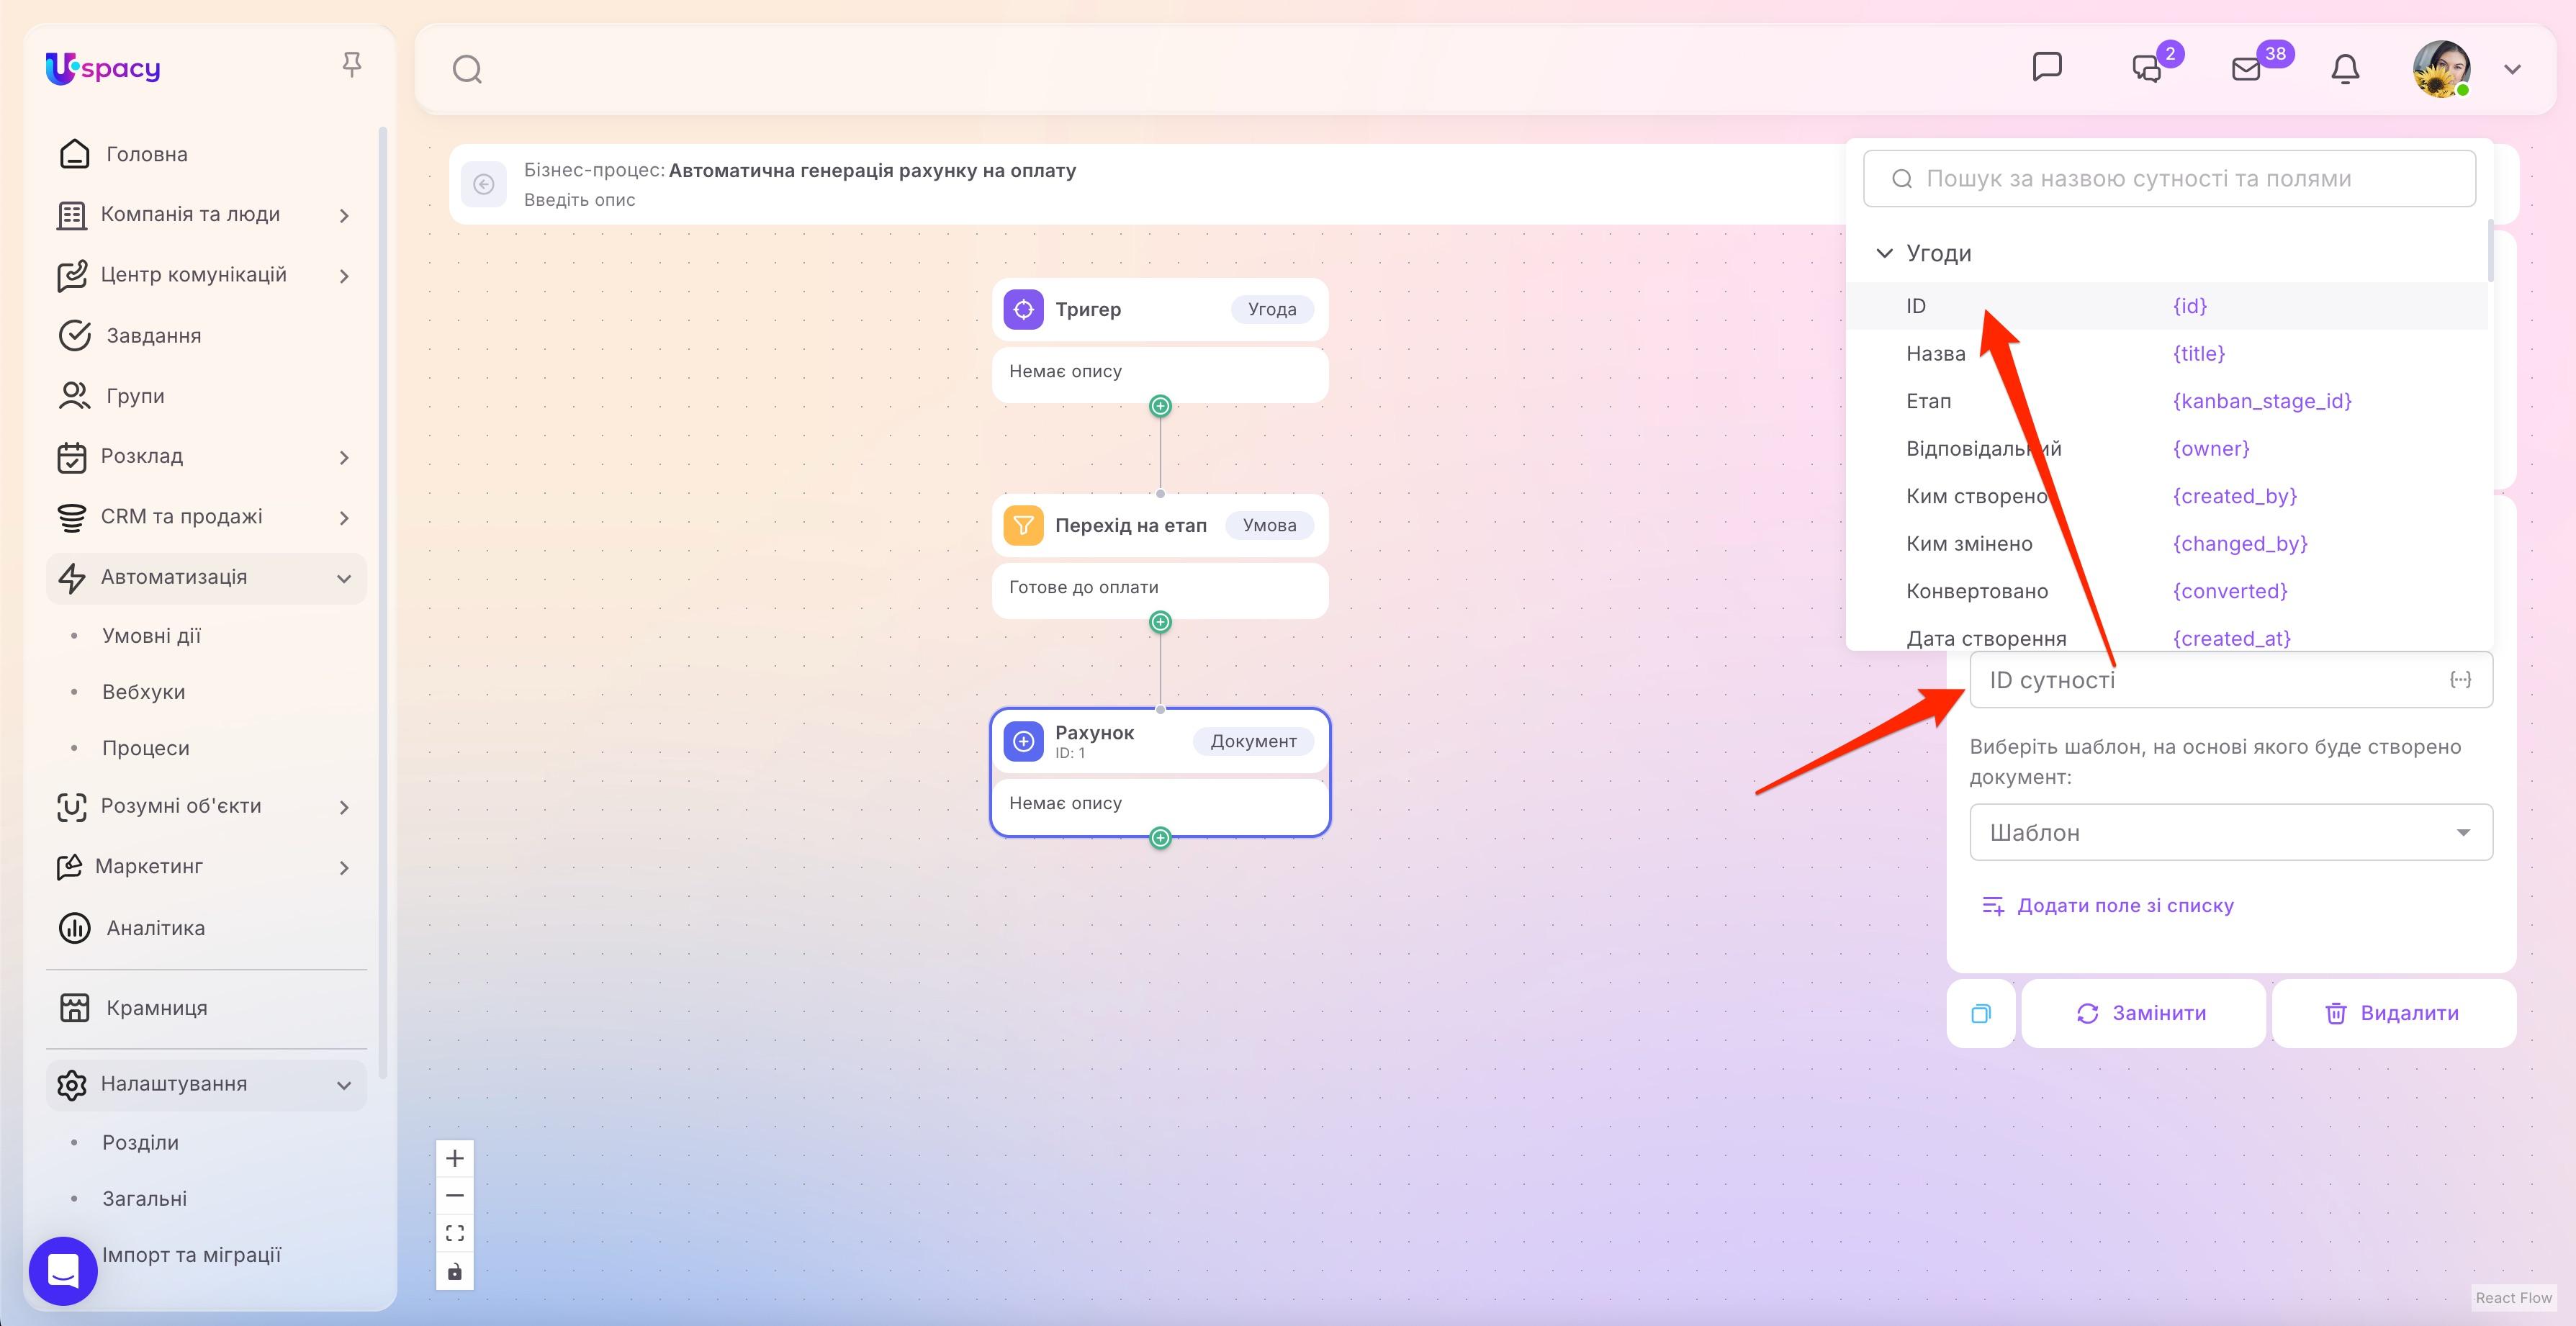2576x1326 pixels.
Task: Click the duplicate node copy icon
Action: coord(1980,1014)
